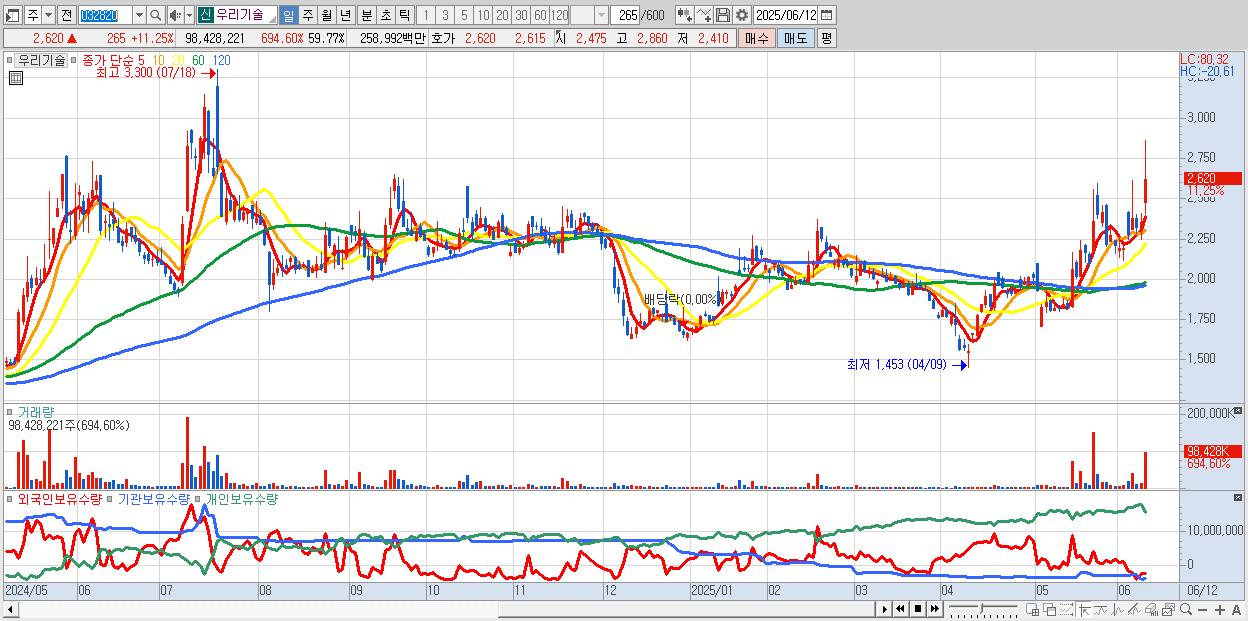This screenshot has width=1248, height=621.
Task: Click the overlapping windows chart icon
Action: pos(1049,609)
